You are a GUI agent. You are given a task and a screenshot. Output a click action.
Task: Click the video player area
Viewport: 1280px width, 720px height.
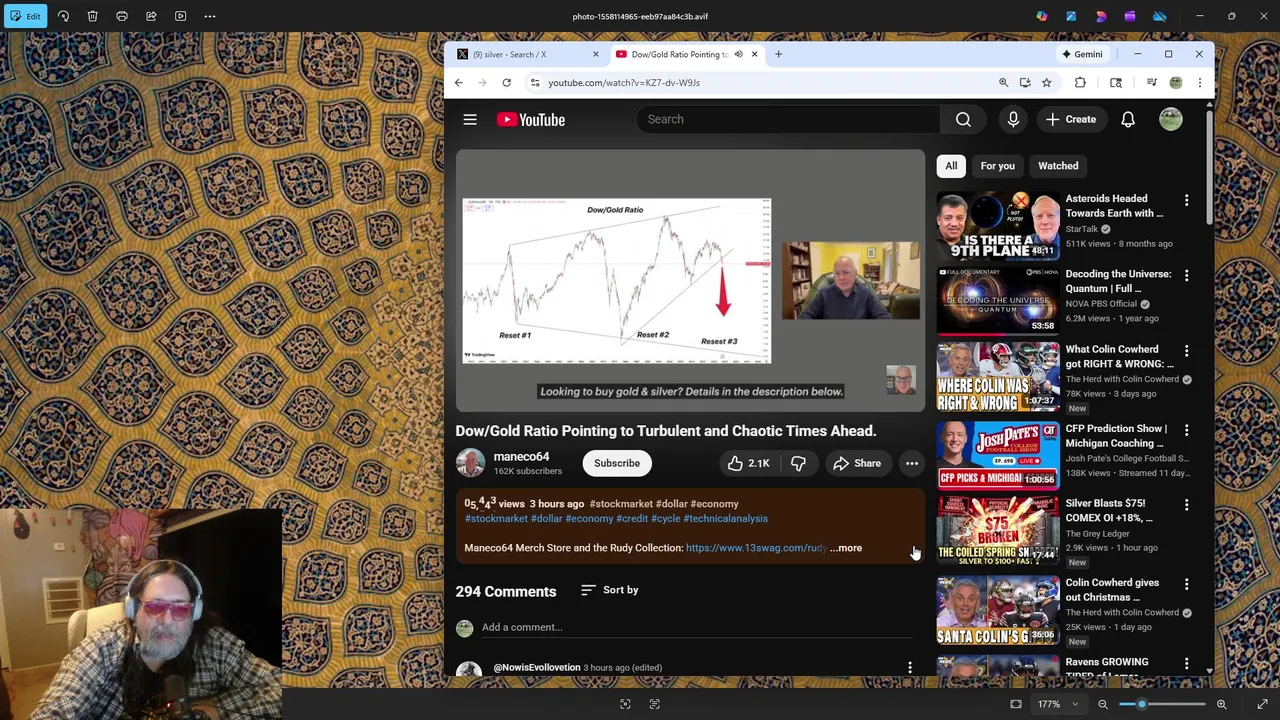691,281
